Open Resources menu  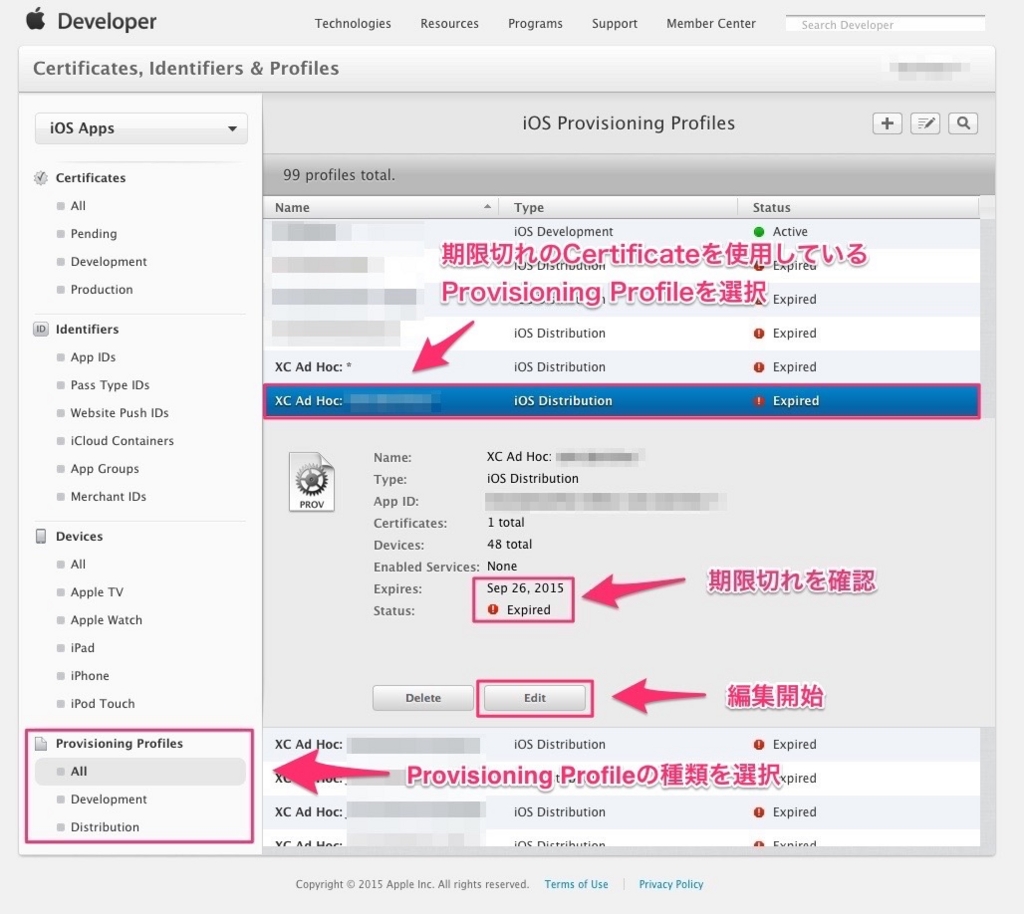point(449,24)
